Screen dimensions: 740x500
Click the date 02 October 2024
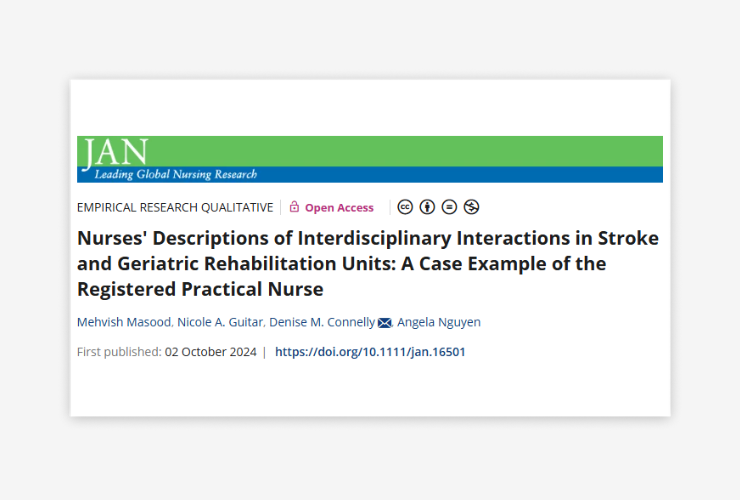(210, 352)
